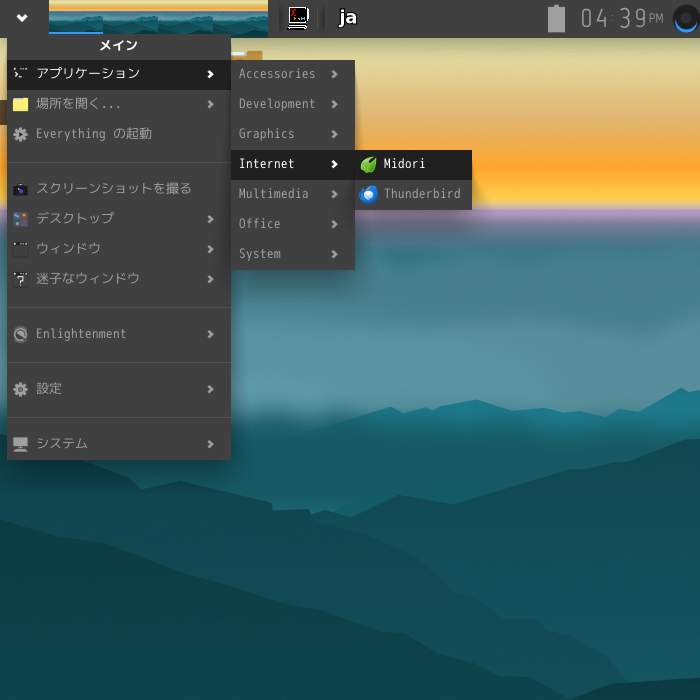
Task: Expand arrow on Enlightenment row
Action: (x=211, y=334)
